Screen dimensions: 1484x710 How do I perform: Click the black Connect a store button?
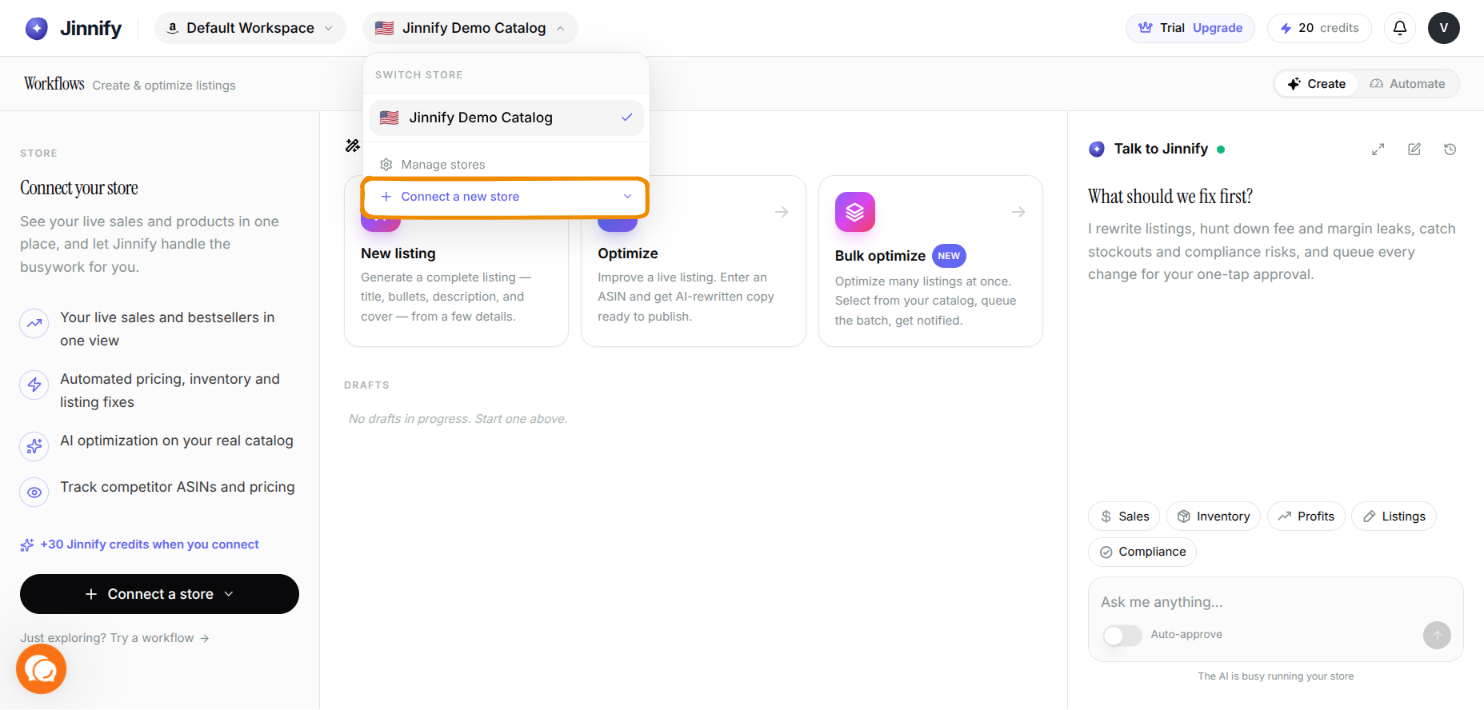coord(159,594)
